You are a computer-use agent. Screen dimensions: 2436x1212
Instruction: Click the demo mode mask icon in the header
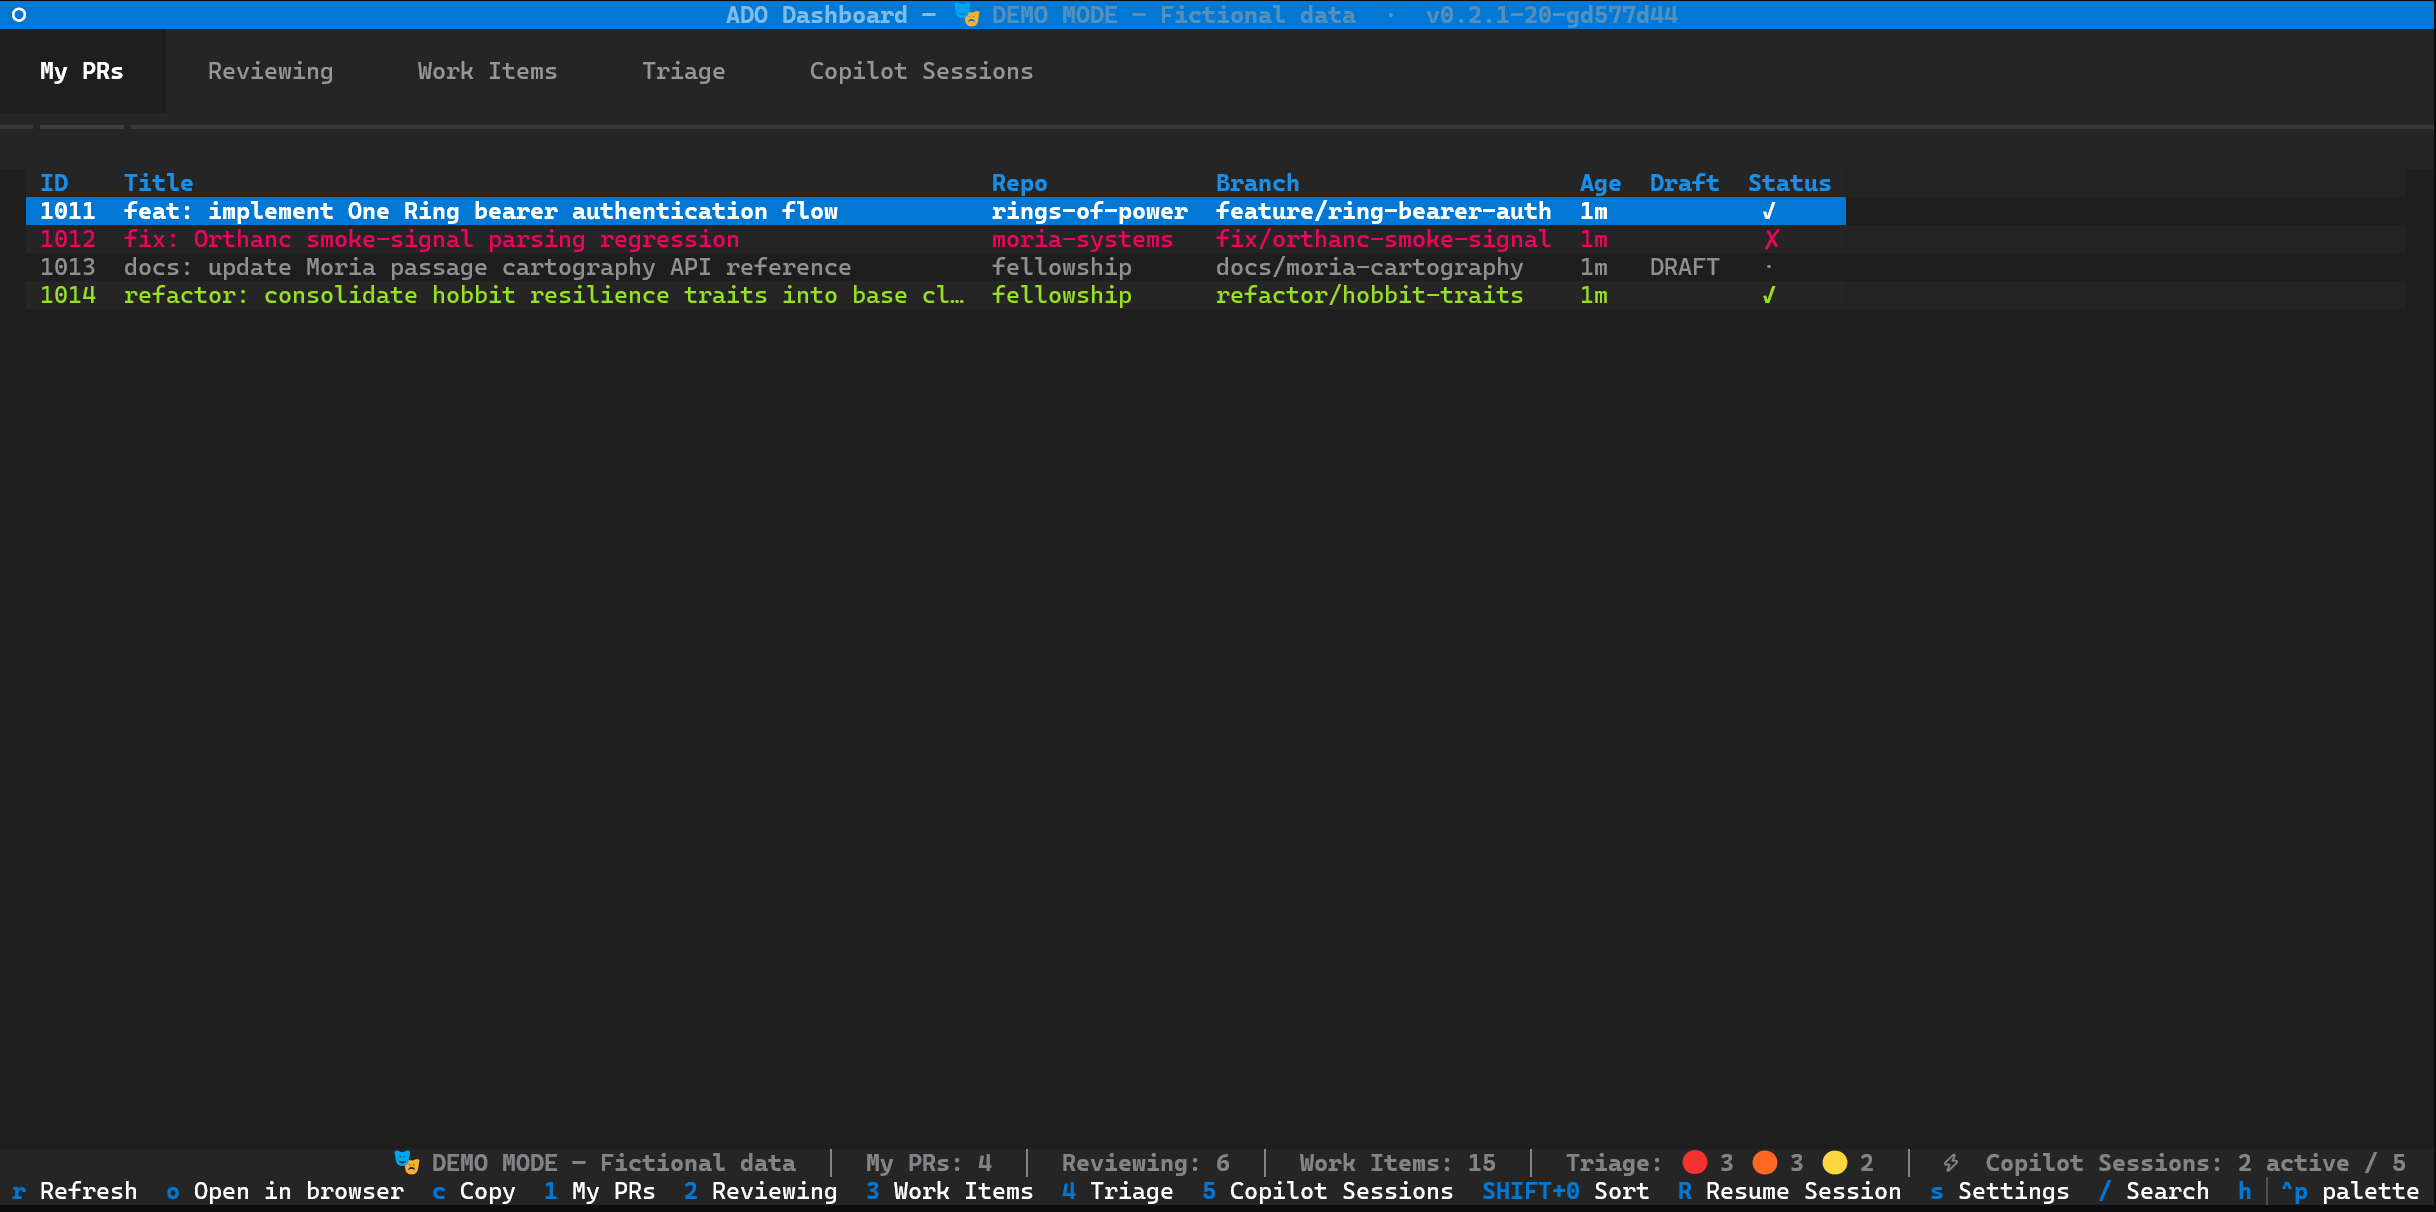[x=966, y=15]
